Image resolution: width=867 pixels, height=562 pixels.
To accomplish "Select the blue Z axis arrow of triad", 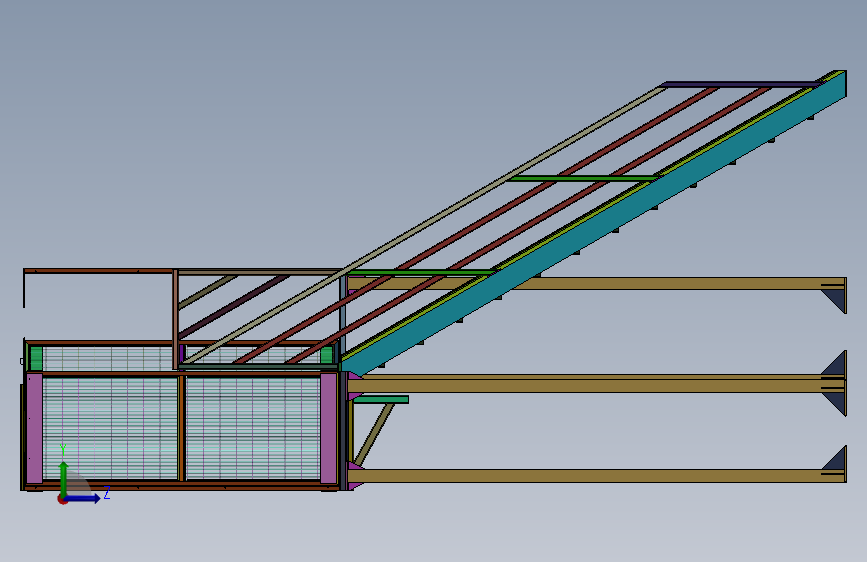I will coord(83,498).
